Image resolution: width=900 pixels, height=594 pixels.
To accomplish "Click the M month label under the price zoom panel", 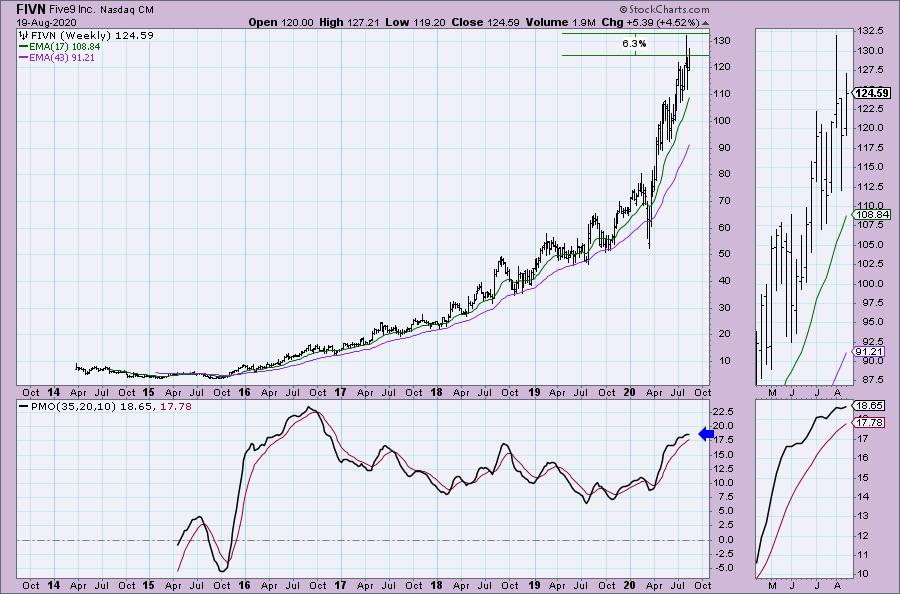I will pos(772,393).
